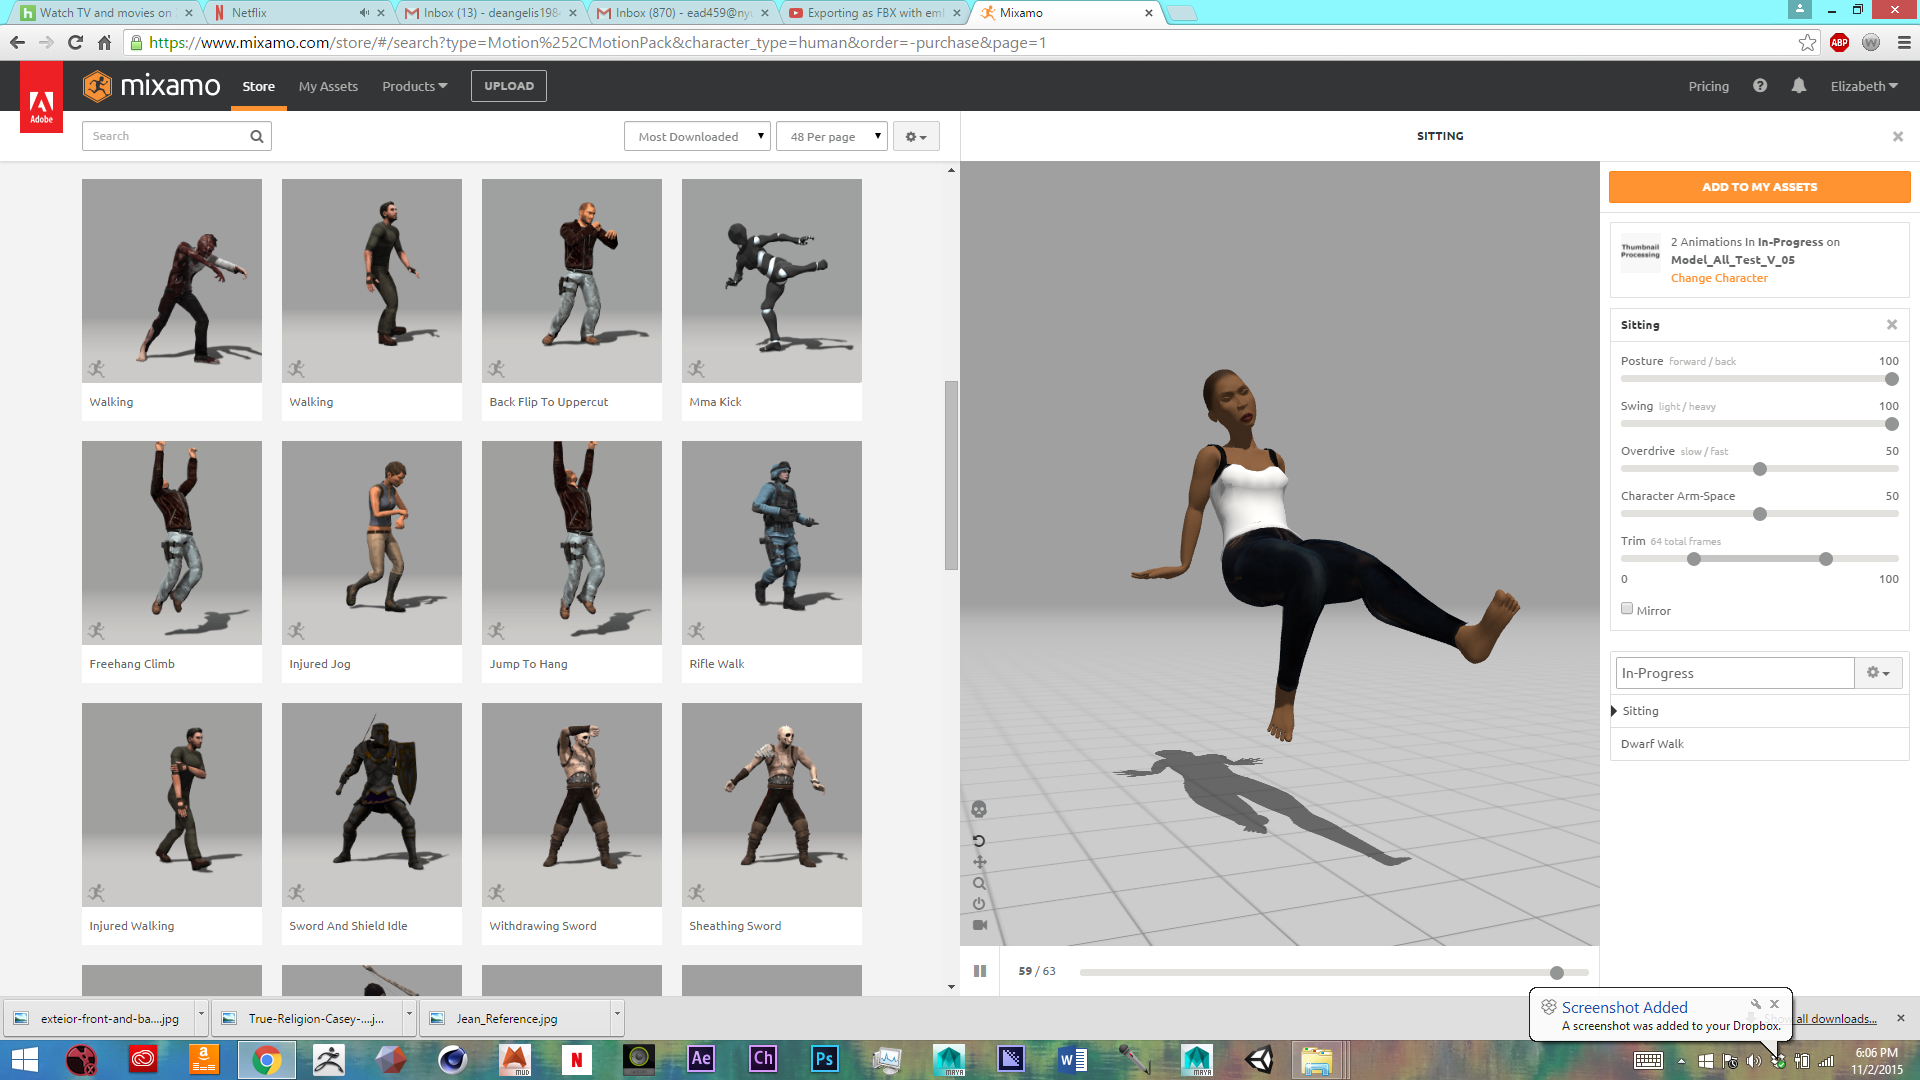Viewport: 1920px width, 1080px height.
Task: Click the Mixamo logo in the header
Action: click(x=151, y=86)
